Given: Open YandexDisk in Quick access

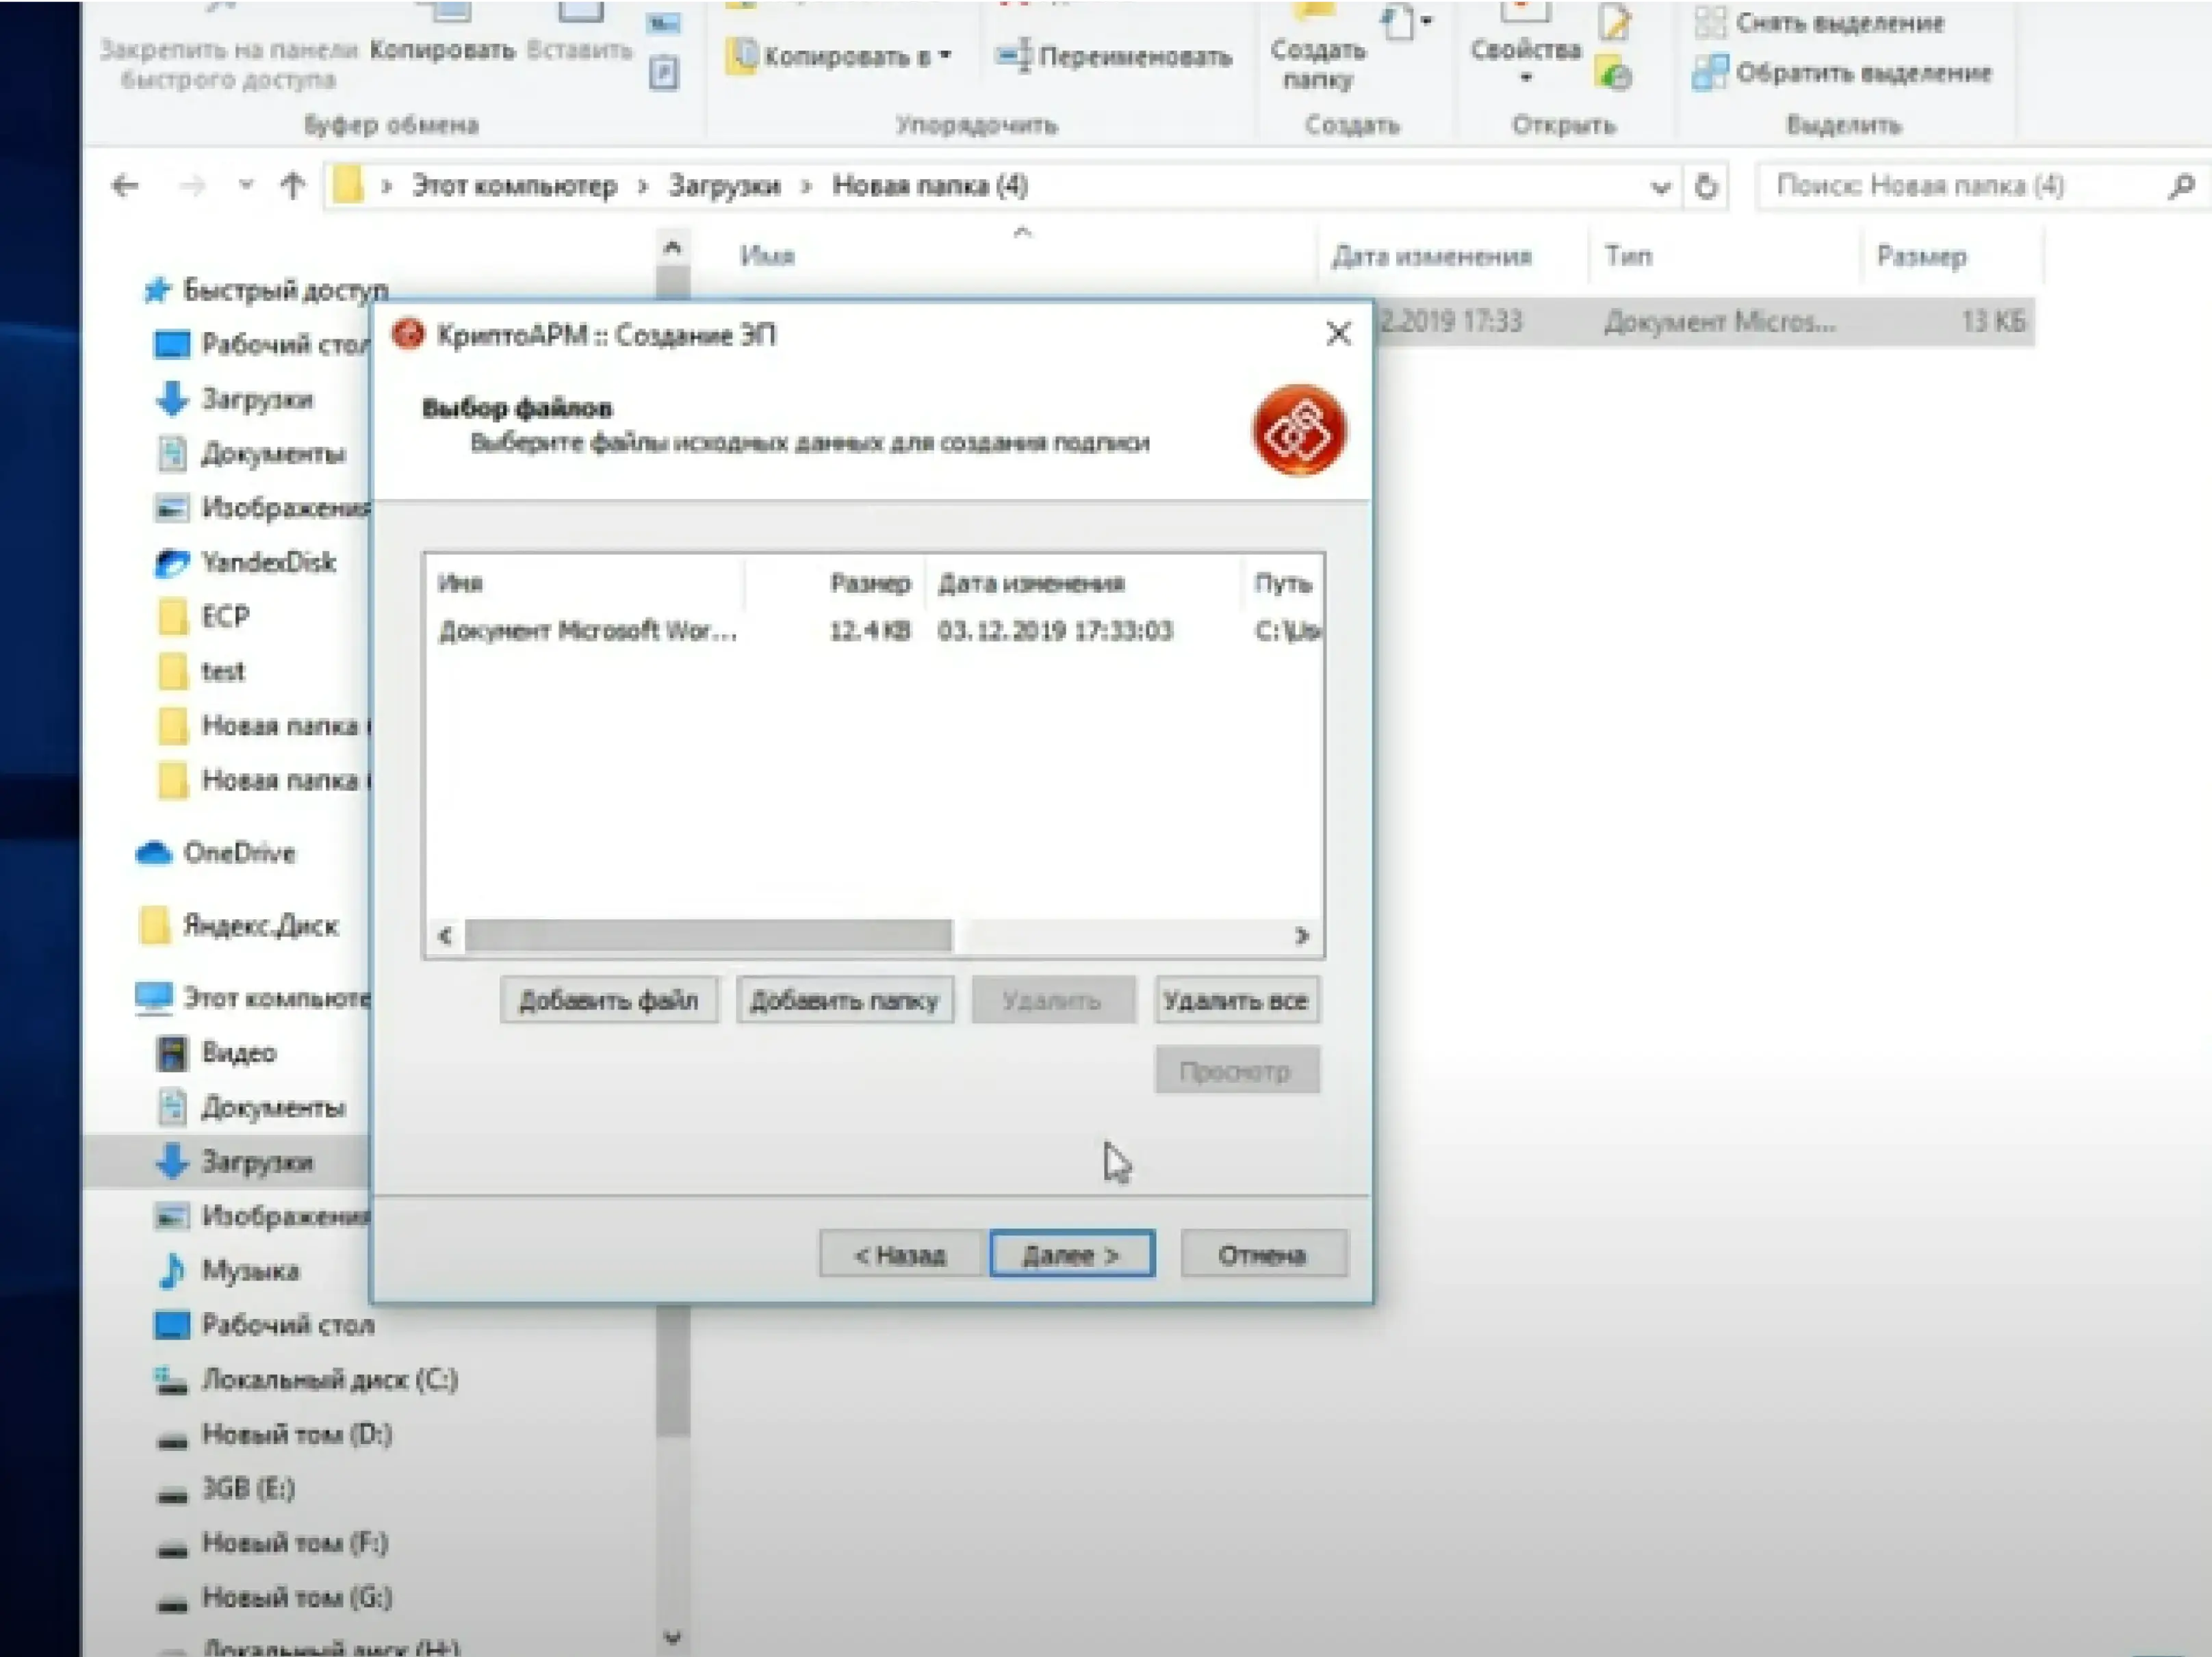Looking at the screenshot, I should pos(267,563).
